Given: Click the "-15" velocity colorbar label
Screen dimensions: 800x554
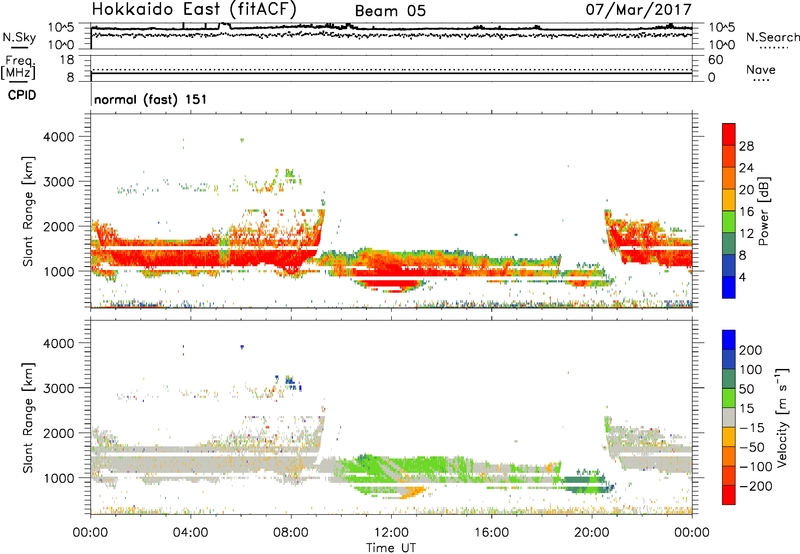Looking at the screenshot, I should (x=752, y=427).
